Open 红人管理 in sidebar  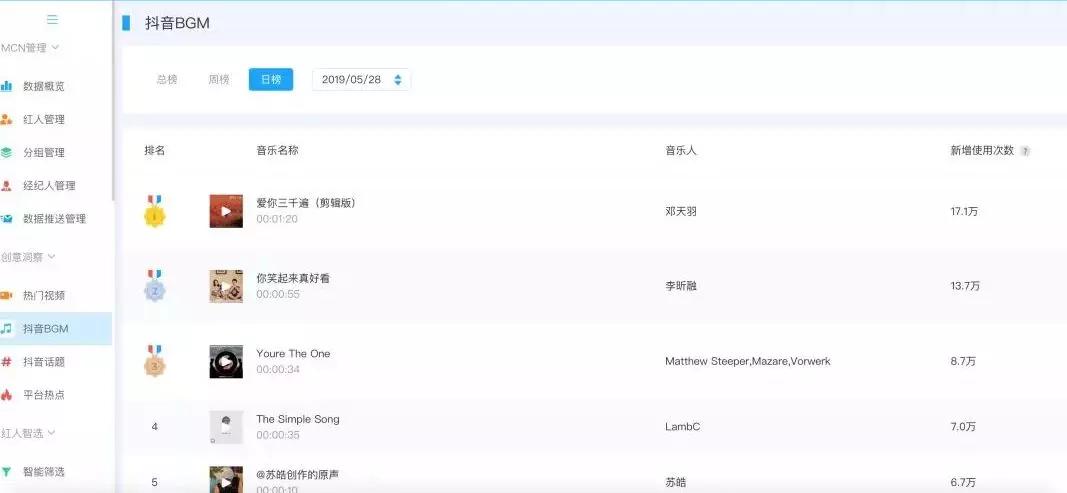[x=44, y=119]
